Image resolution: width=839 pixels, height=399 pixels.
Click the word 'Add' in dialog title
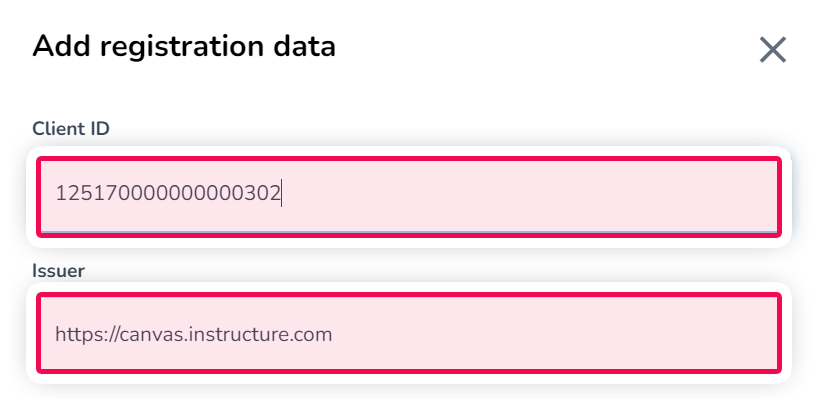pos(62,47)
